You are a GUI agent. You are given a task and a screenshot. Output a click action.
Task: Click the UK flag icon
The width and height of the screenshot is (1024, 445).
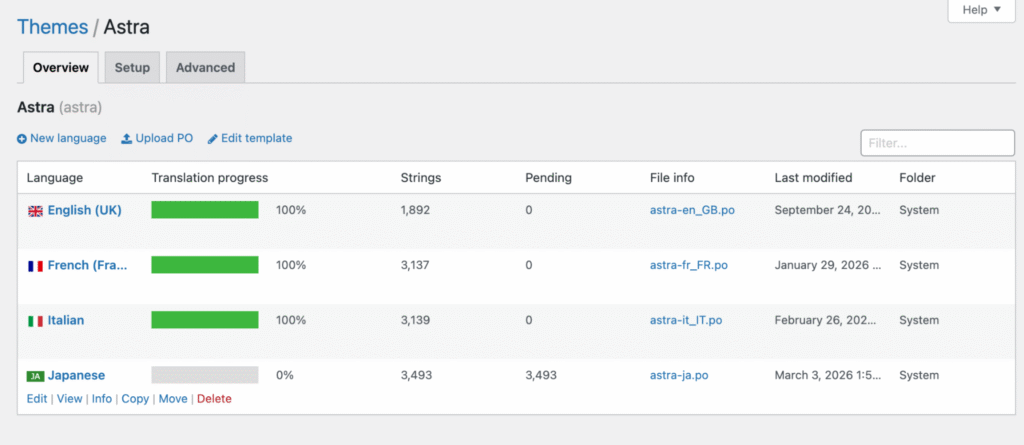pos(35,211)
